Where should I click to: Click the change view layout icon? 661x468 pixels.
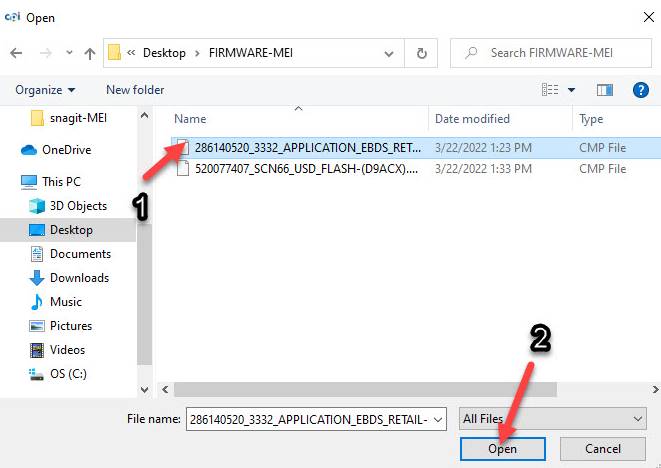pos(550,90)
